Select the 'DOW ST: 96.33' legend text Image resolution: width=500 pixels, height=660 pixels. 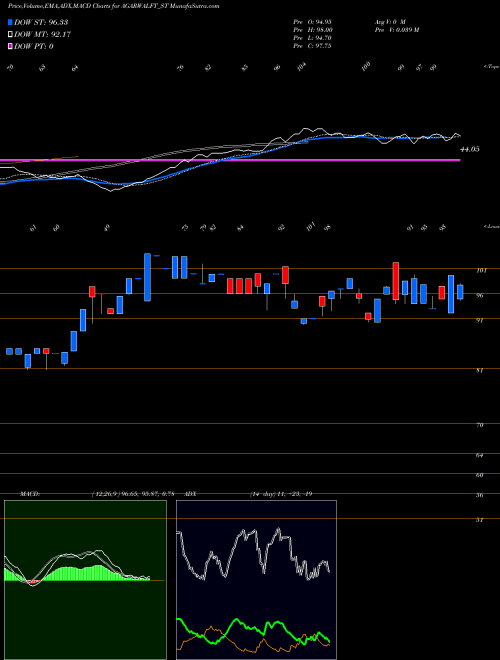(41, 22)
